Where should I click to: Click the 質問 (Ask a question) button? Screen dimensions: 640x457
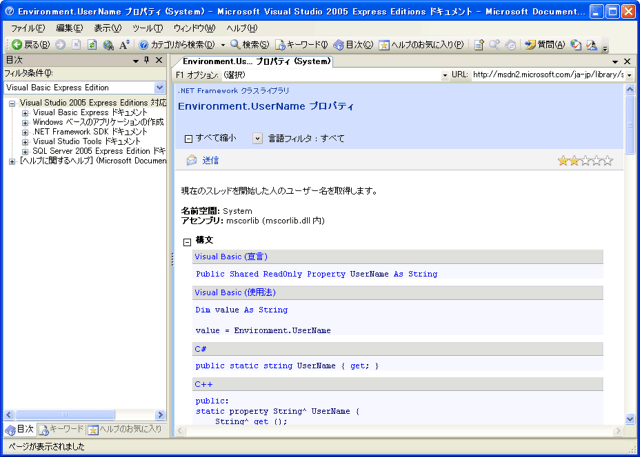pos(545,44)
